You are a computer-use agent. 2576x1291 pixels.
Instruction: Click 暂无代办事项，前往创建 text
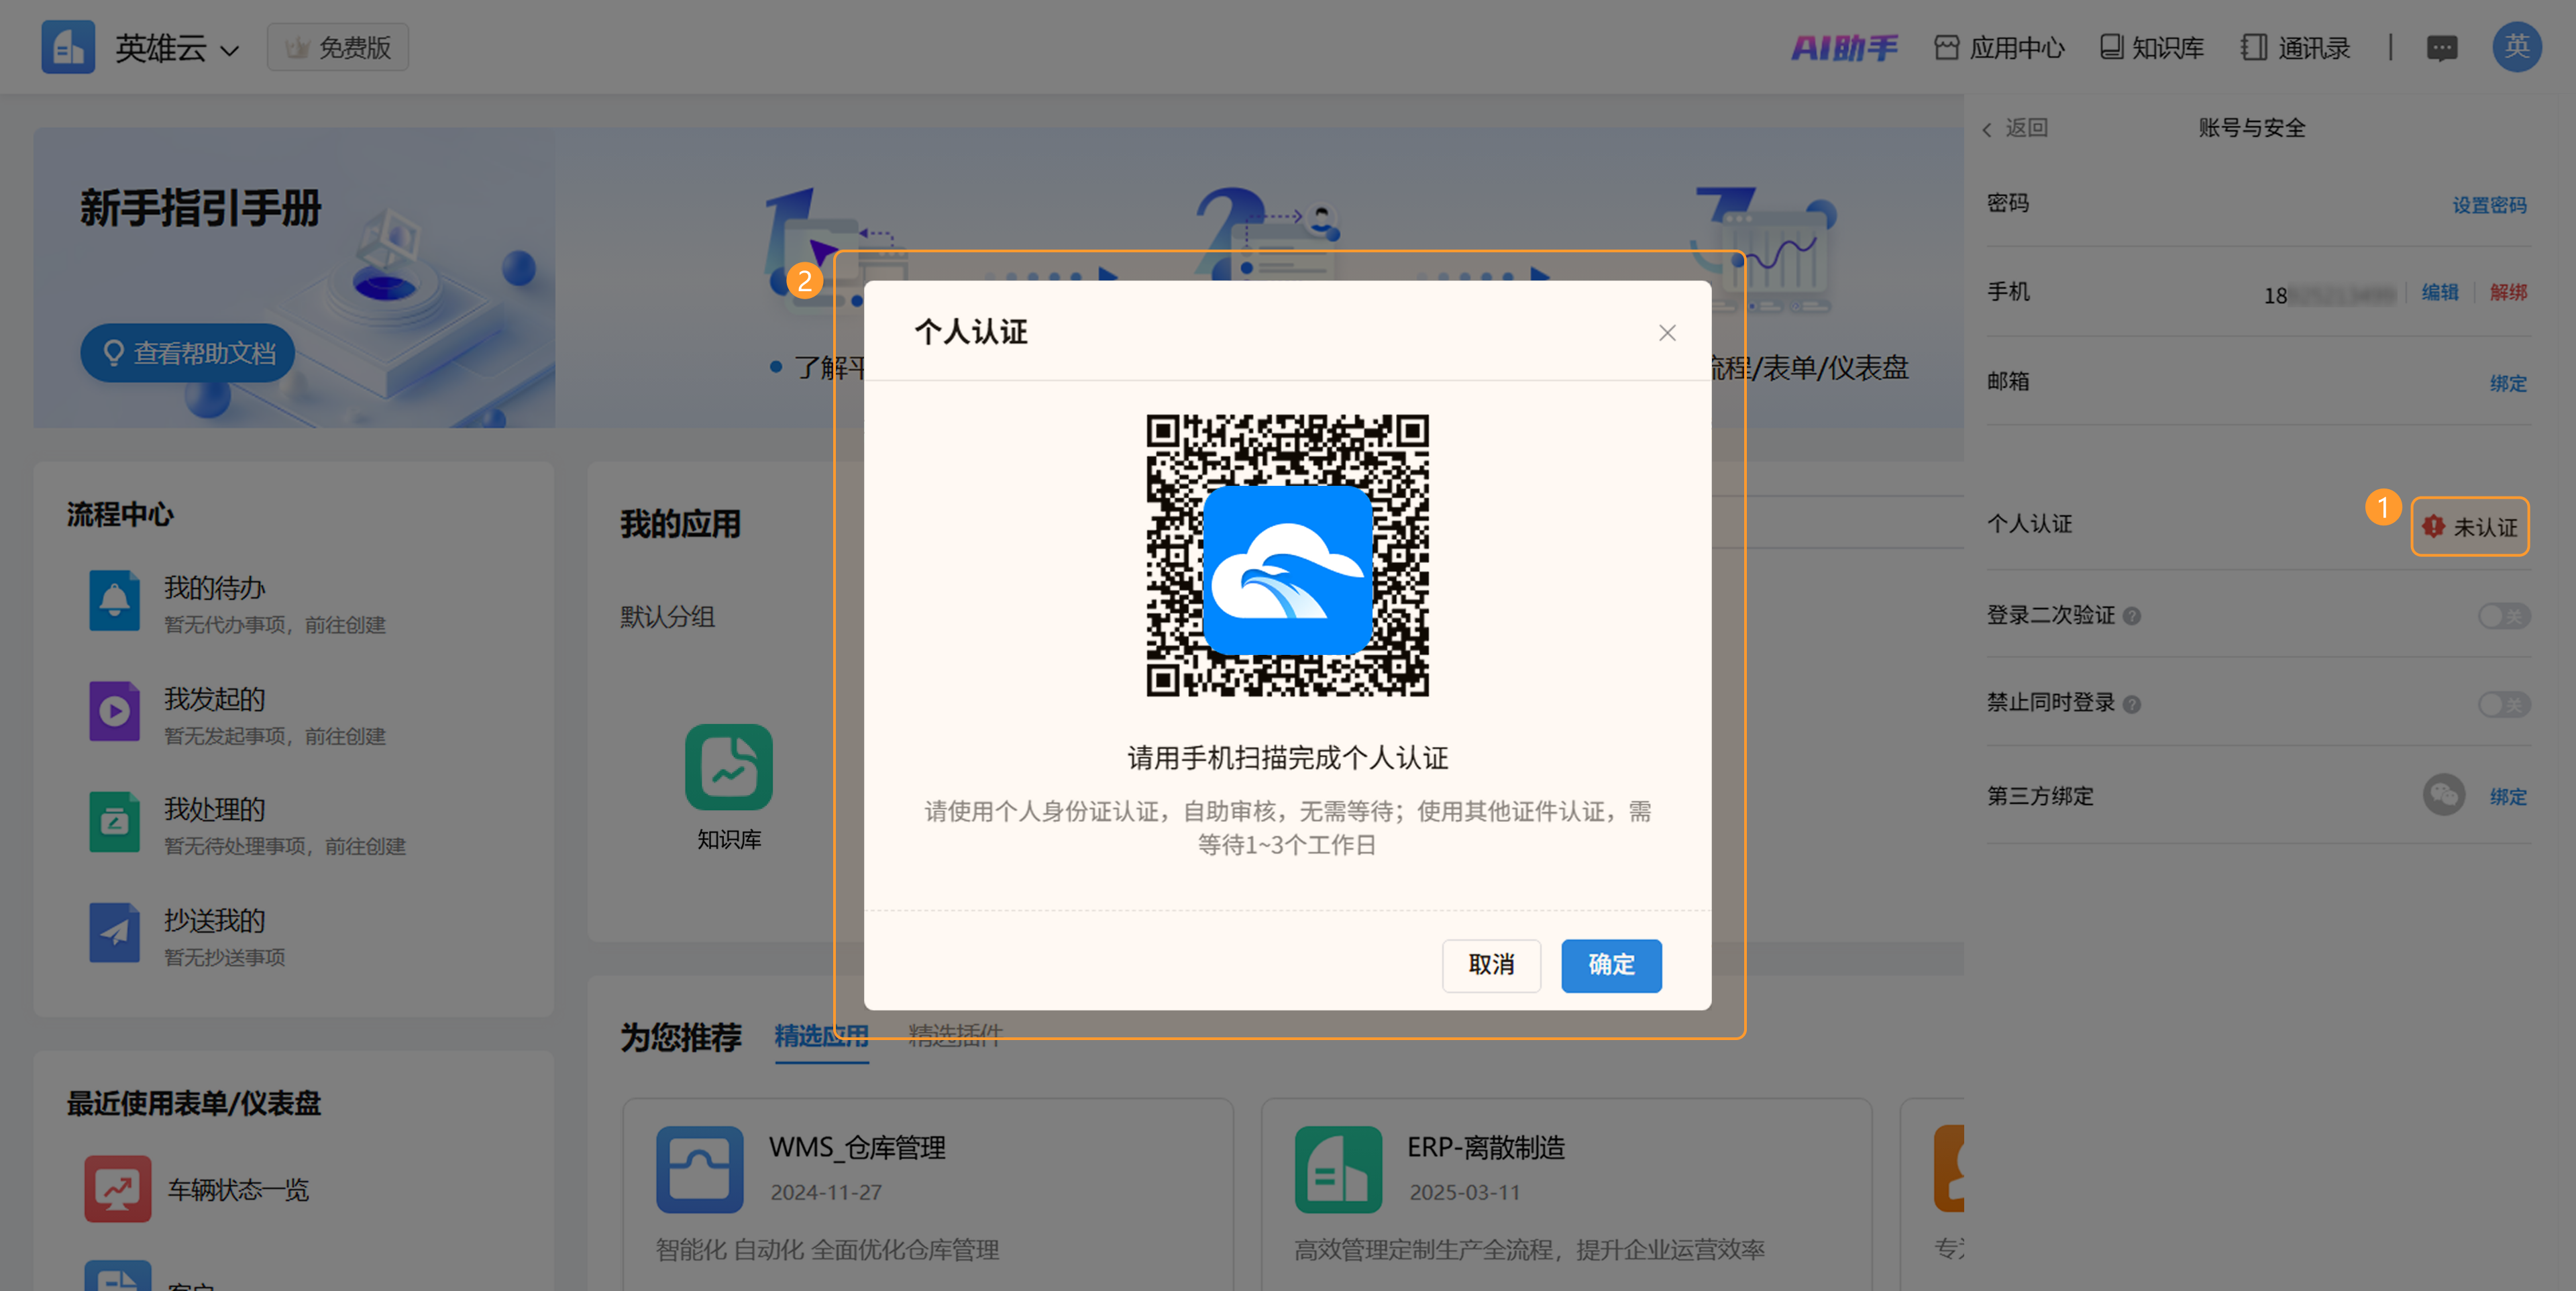tap(275, 625)
